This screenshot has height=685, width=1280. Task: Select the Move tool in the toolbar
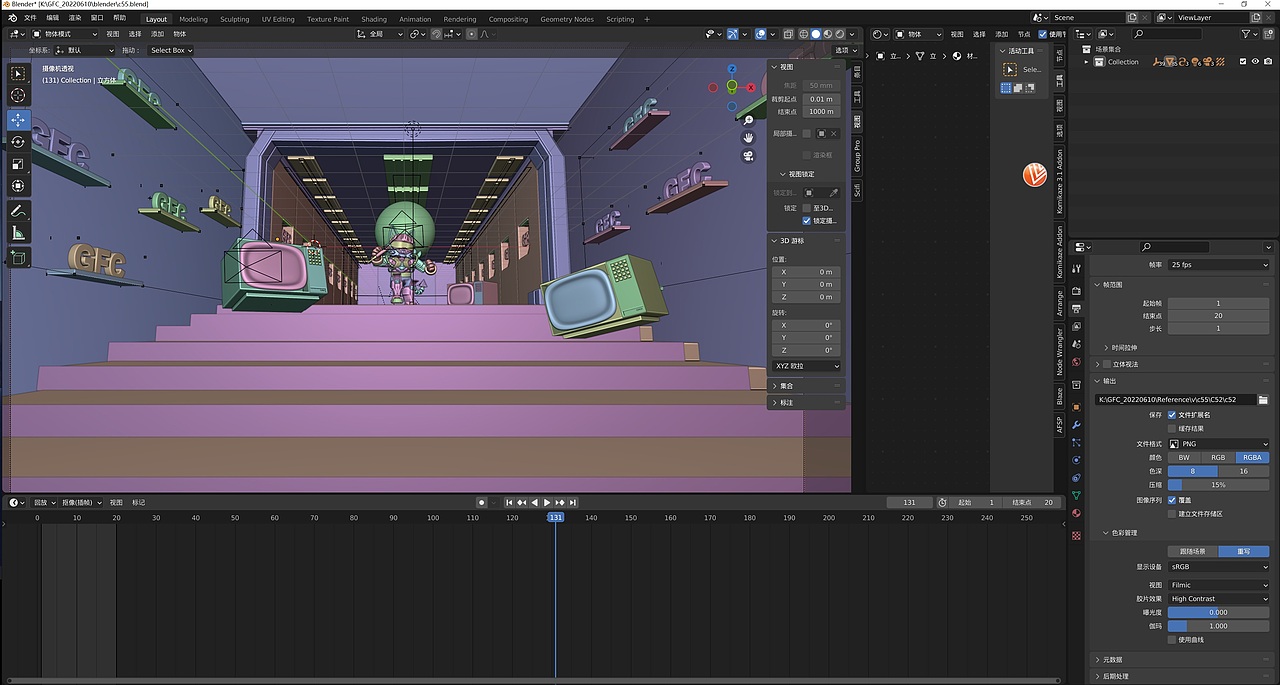(x=18, y=120)
